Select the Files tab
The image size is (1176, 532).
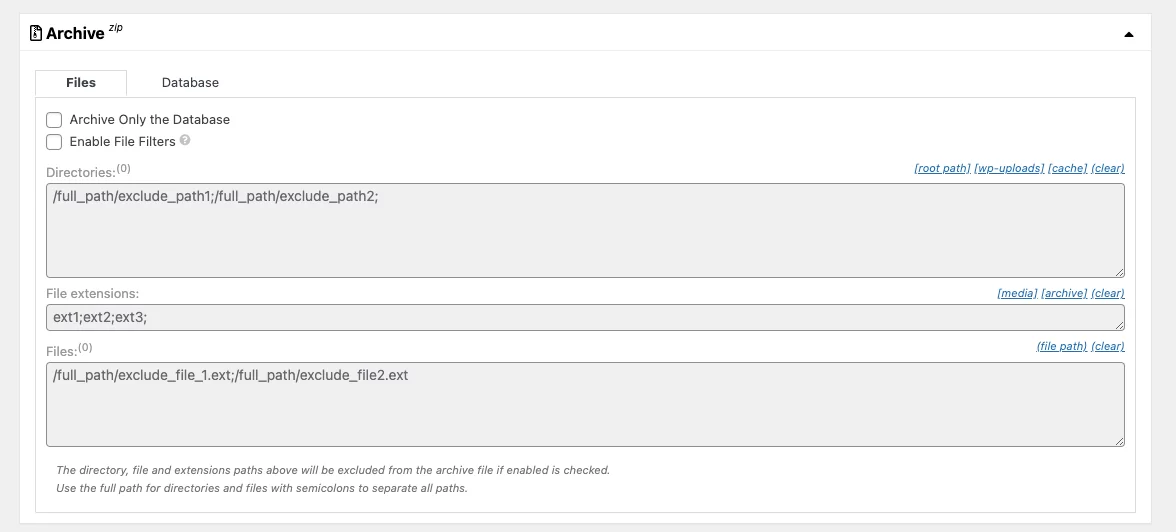(81, 83)
